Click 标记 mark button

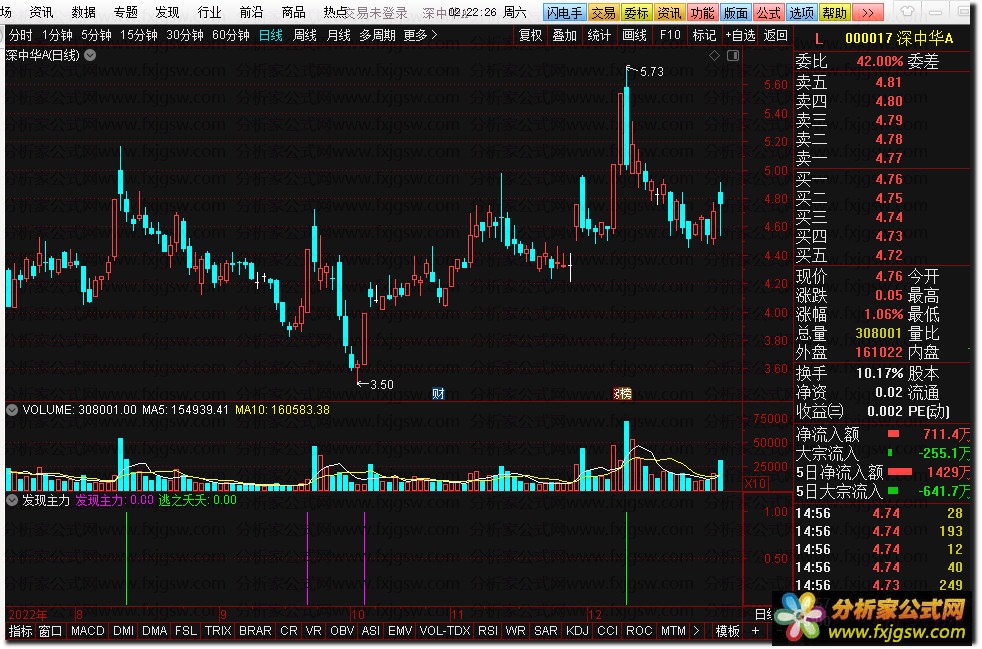[x=704, y=35]
